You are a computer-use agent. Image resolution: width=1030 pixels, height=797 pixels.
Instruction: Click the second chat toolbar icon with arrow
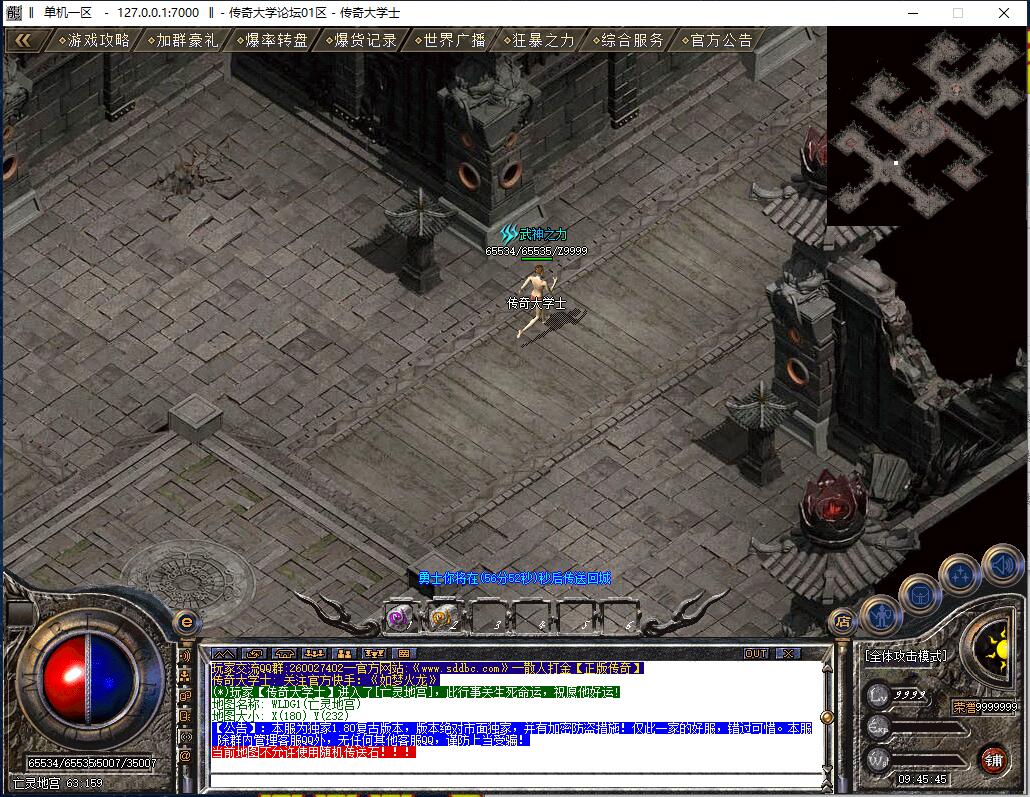[254, 654]
